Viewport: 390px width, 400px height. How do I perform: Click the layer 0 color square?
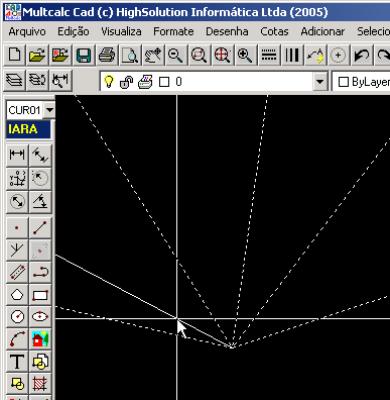click(x=164, y=82)
